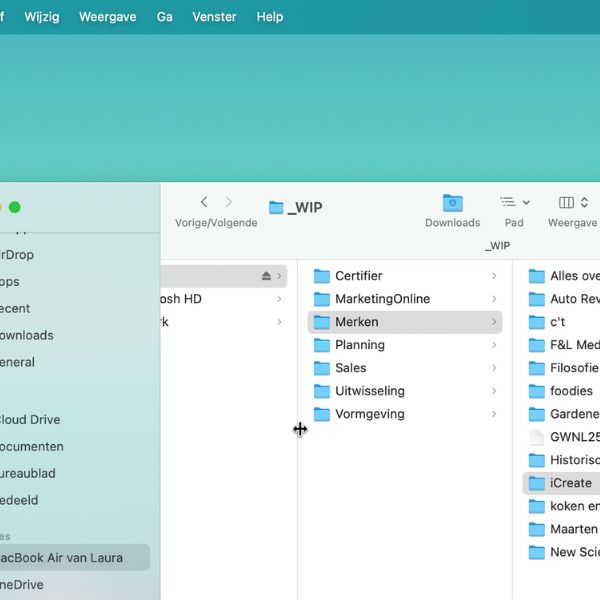Click the Downloads folder toolbar icon

452,203
